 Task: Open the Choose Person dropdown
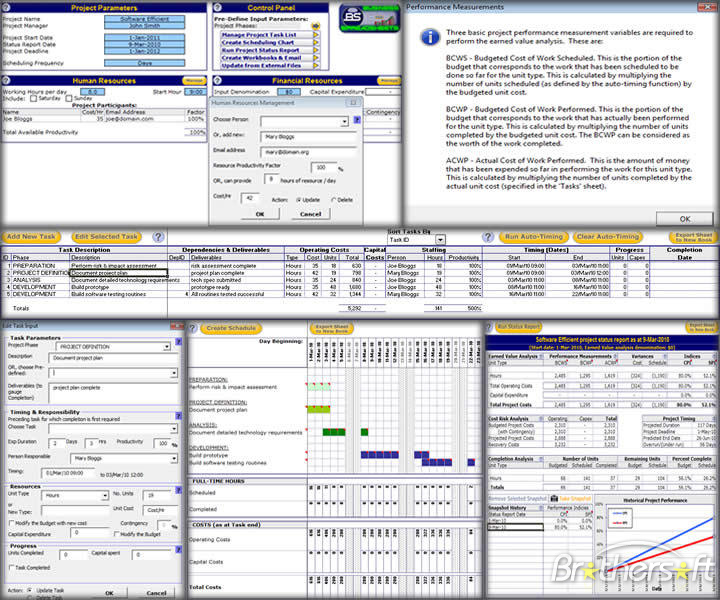[344, 122]
